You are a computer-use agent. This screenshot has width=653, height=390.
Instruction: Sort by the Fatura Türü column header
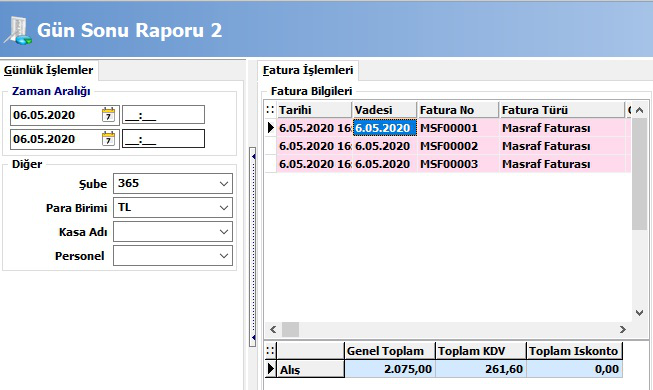click(562, 110)
